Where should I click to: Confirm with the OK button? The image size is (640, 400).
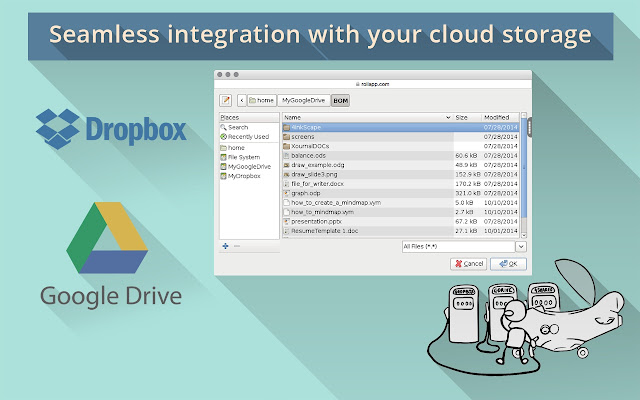coord(508,264)
